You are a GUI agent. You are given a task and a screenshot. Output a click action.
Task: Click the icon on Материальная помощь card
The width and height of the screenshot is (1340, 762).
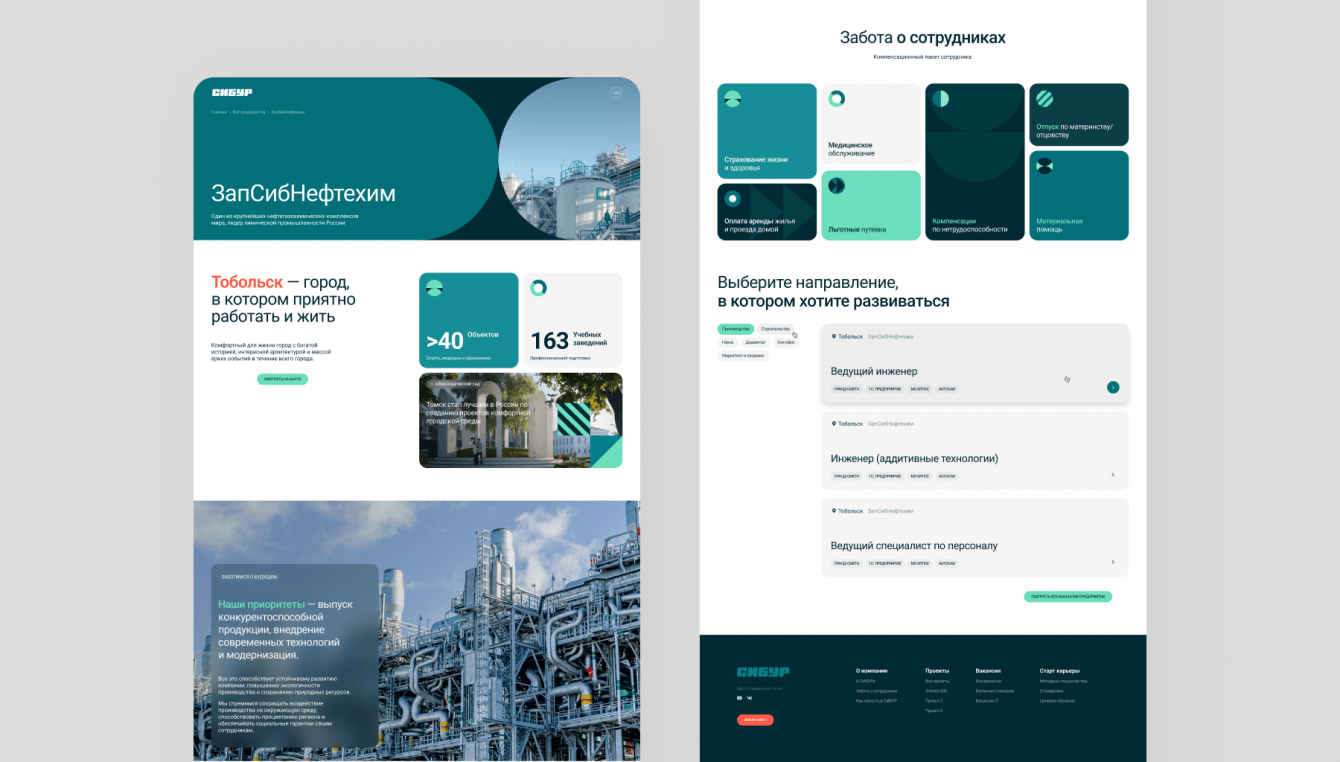click(1045, 166)
